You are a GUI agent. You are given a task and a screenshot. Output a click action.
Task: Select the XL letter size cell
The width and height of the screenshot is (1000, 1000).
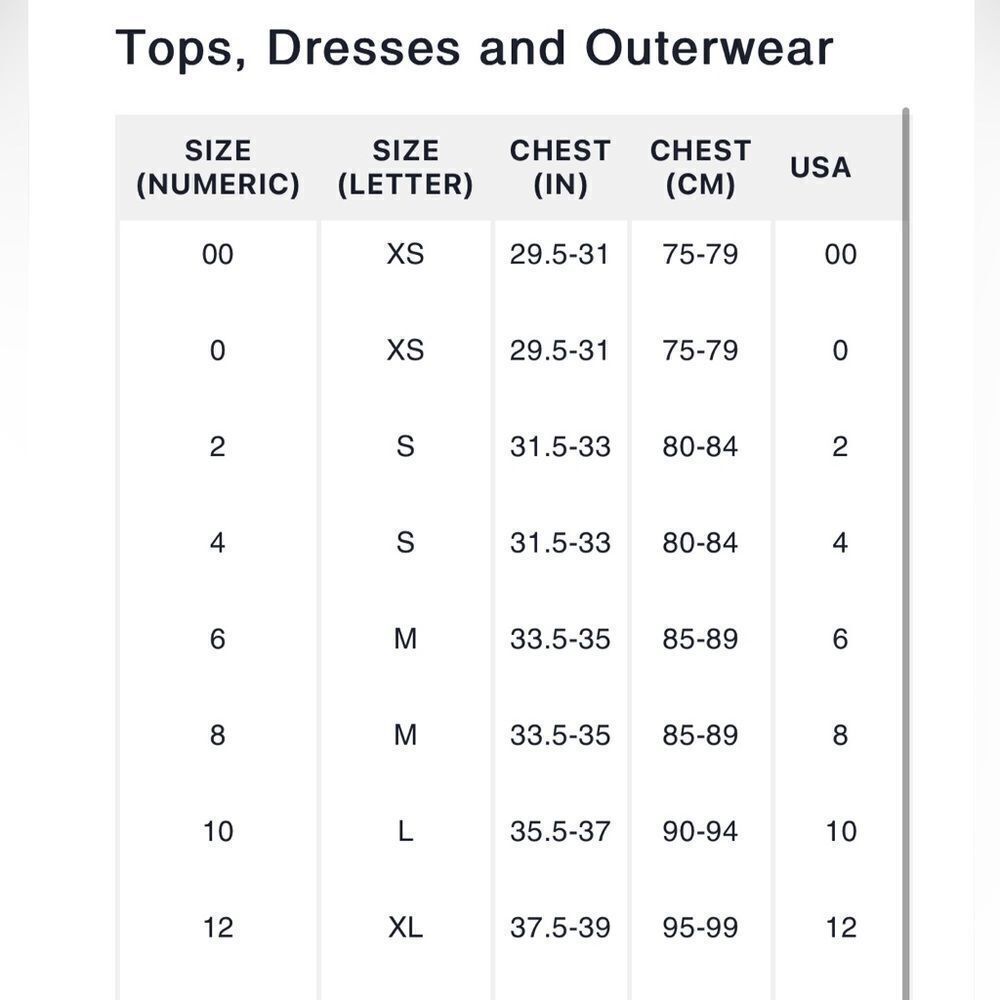pos(406,928)
